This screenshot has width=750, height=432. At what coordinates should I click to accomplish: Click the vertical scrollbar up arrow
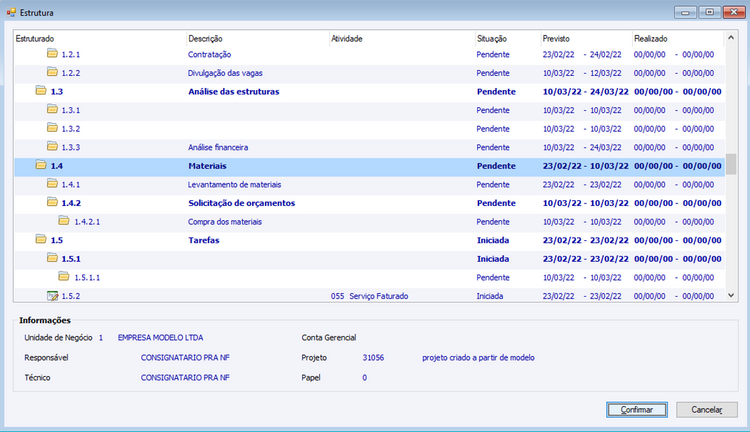tap(731, 37)
